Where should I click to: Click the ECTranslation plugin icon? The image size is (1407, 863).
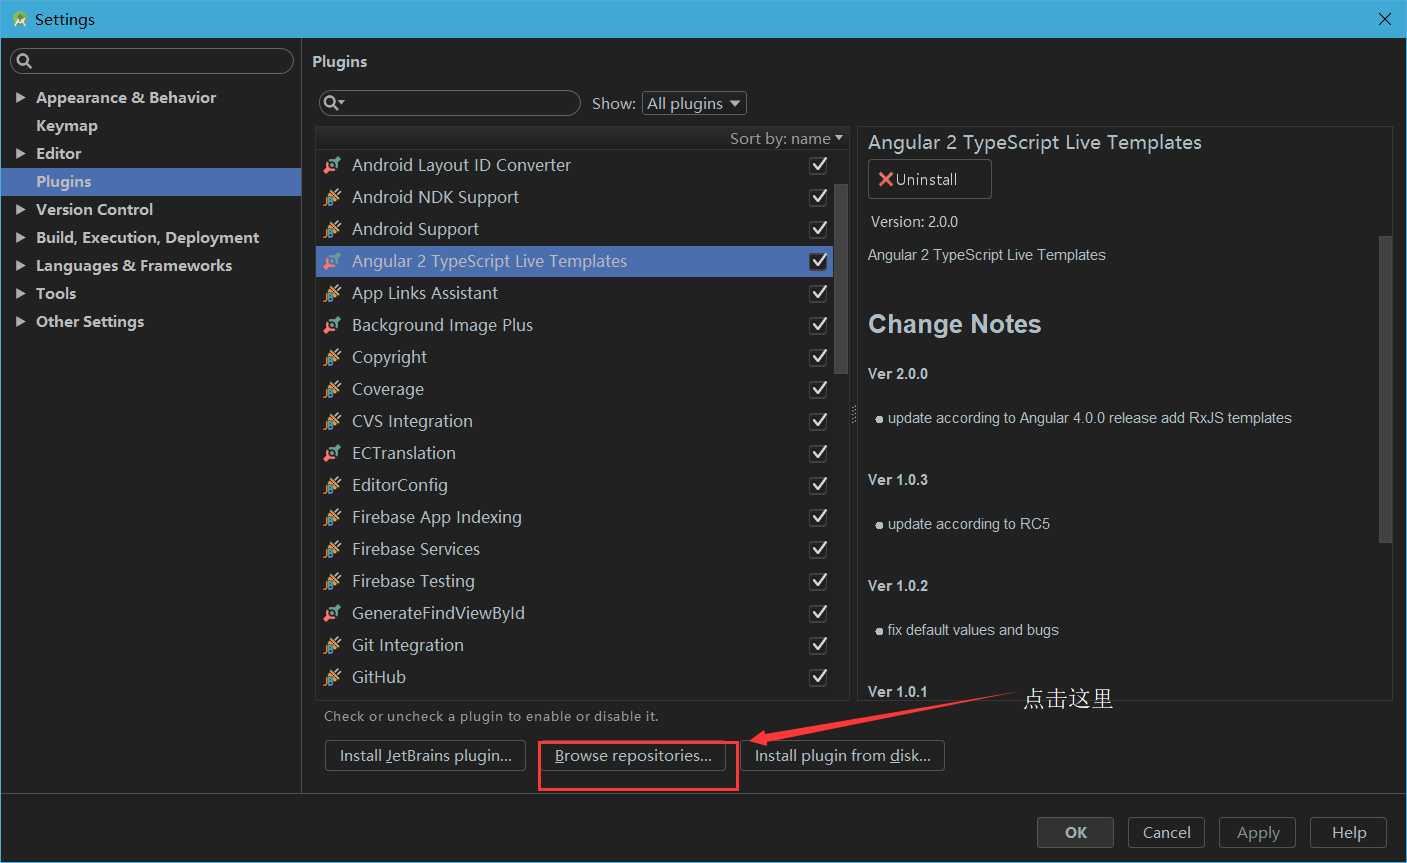[x=333, y=453]
